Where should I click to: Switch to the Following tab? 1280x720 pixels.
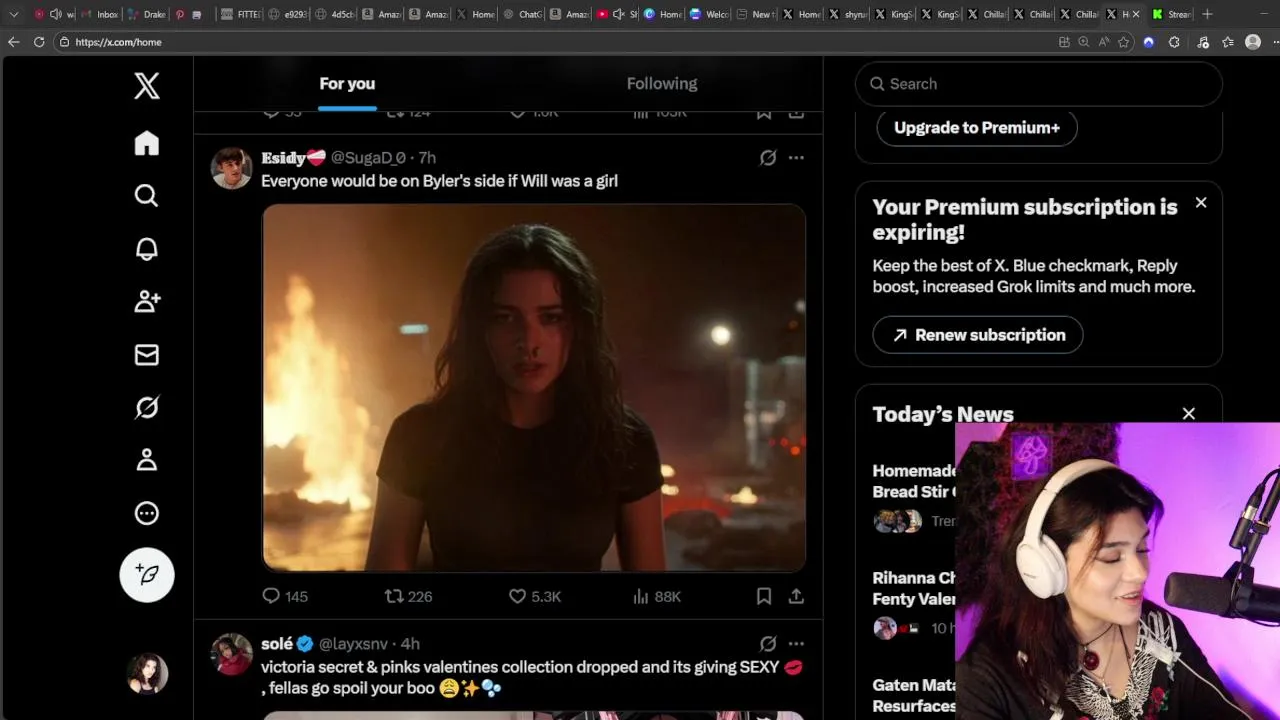tap(662, 84)
